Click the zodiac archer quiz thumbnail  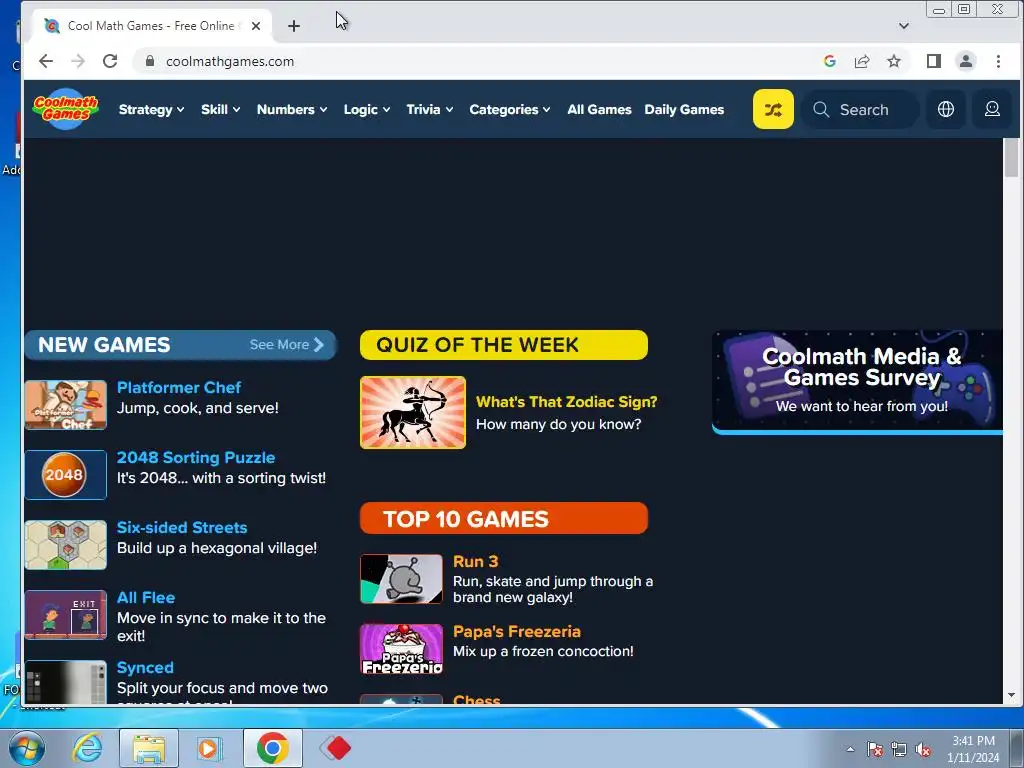tap(413, 412)
